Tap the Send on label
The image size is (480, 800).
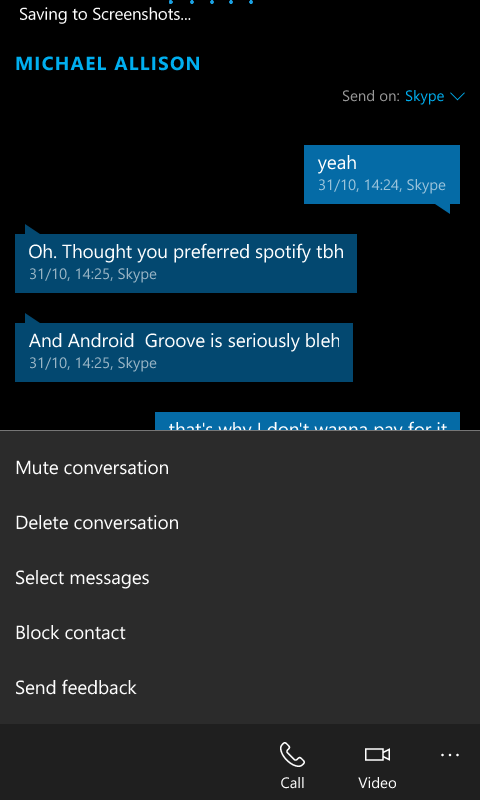(x=371, y=96)
